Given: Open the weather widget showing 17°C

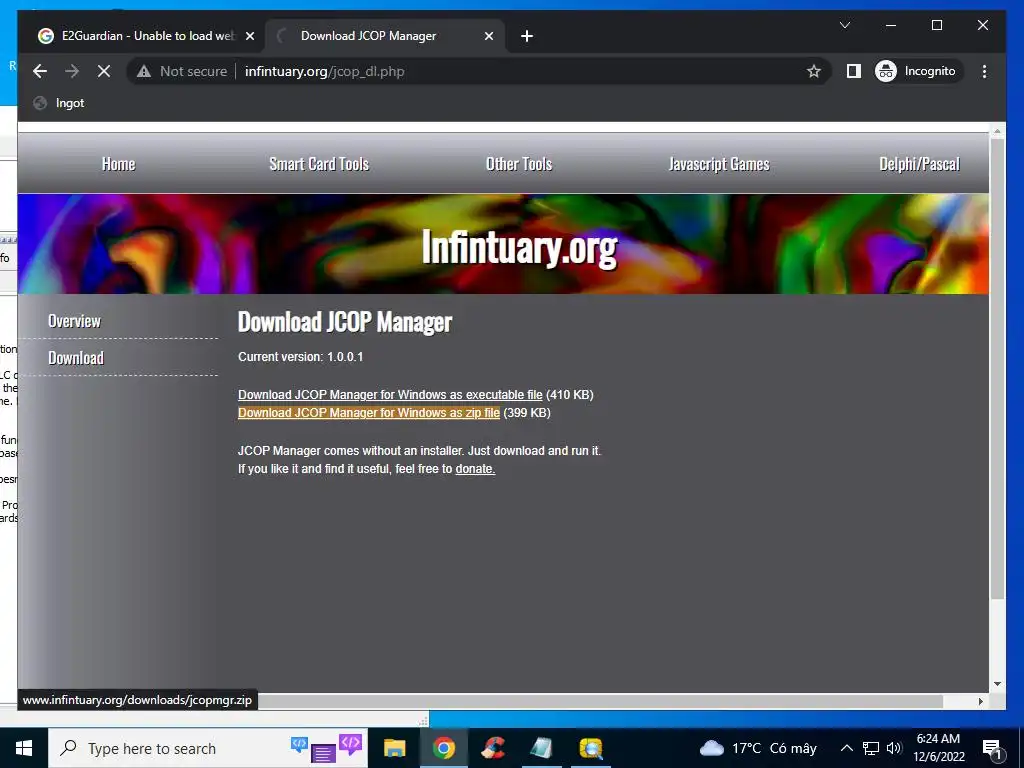Looking at the screenshot, I should 758,748.
